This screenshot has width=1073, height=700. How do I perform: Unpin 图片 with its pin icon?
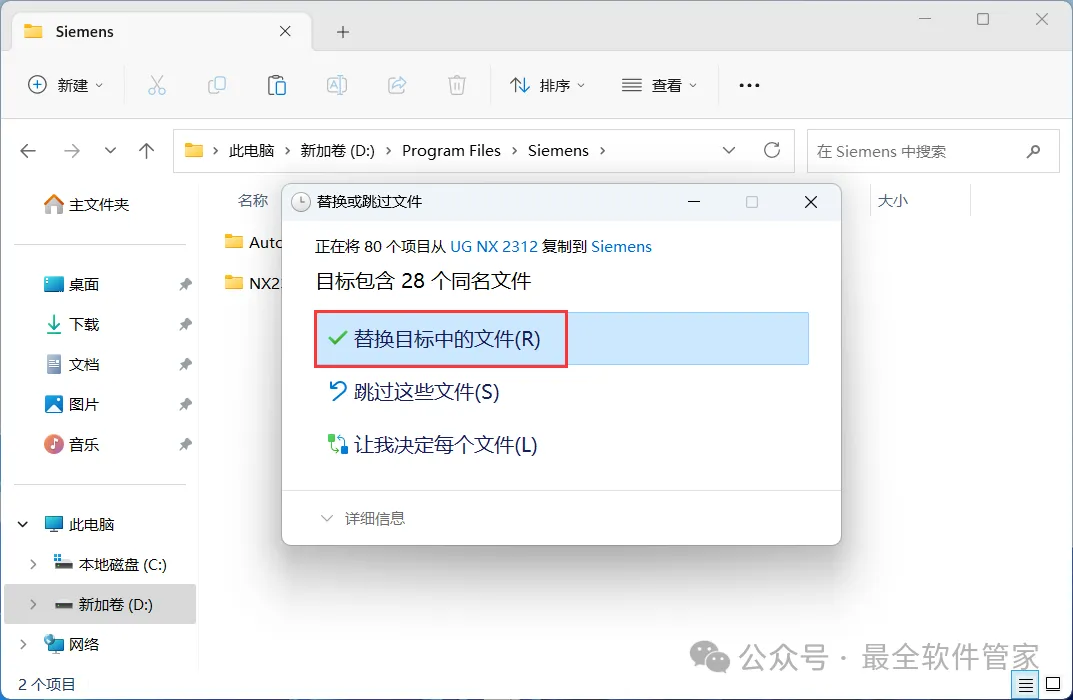pos(185,404)
